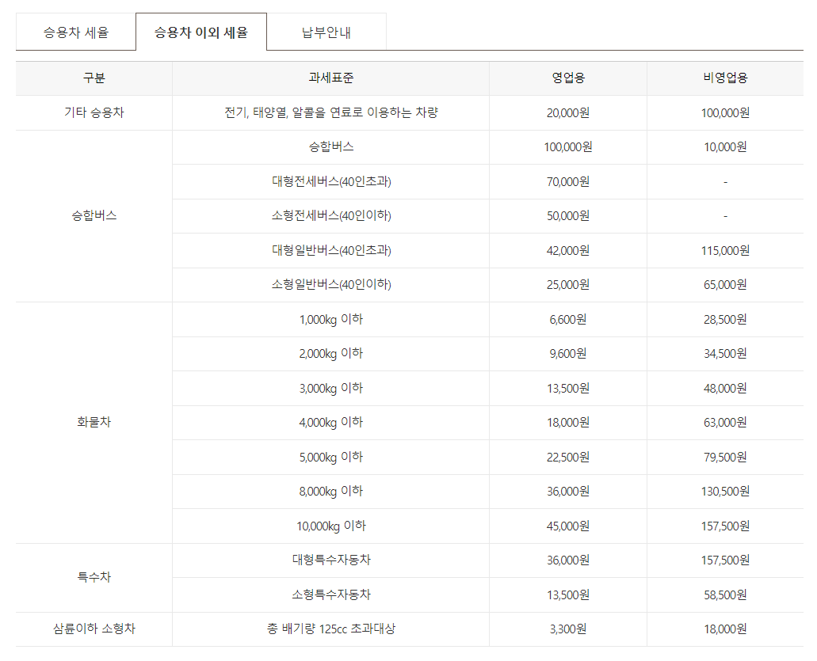Screen dimensions: 817x661
Task: Select the 삼륜이하 소형차 row label
Action: pos(87,629)
